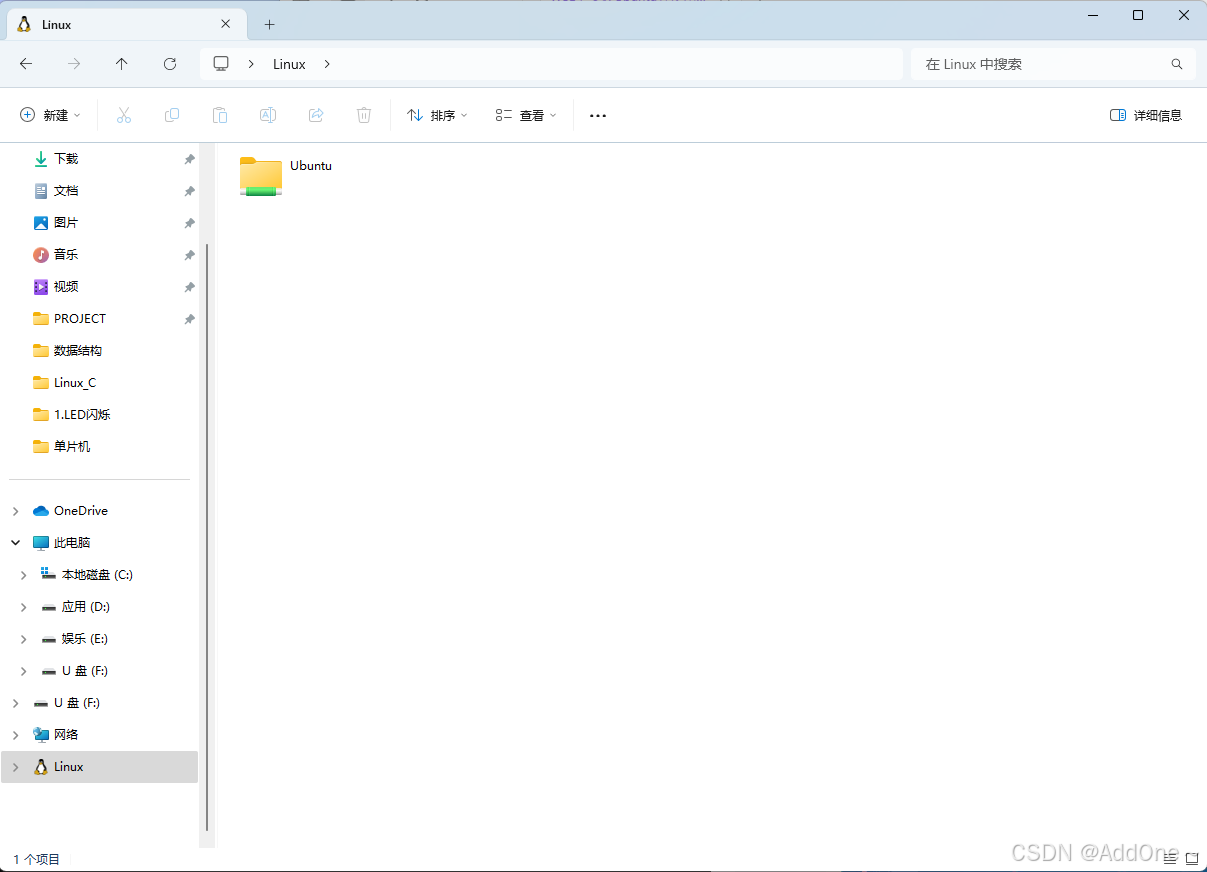Click the Delete trash icon

[364, 115]
